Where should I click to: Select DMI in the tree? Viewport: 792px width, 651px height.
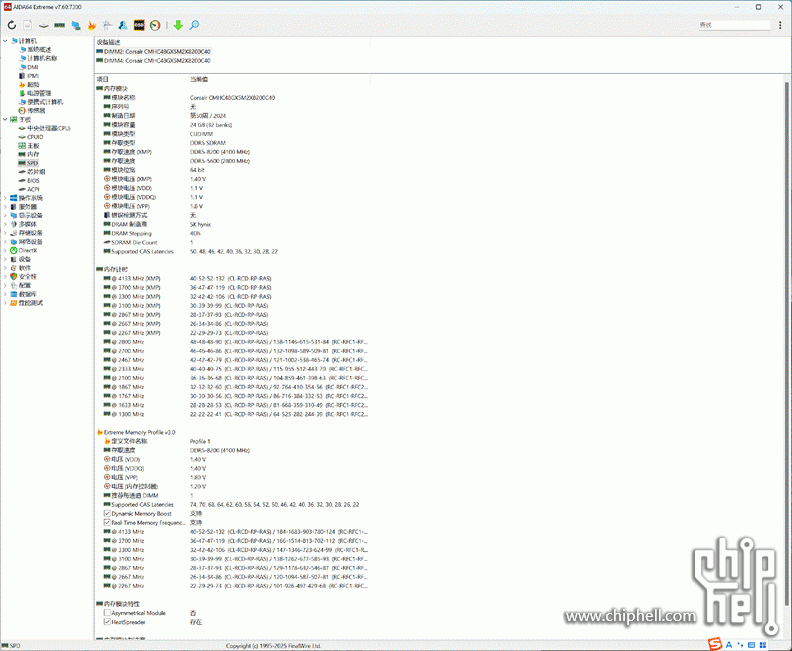pos(32,67)
